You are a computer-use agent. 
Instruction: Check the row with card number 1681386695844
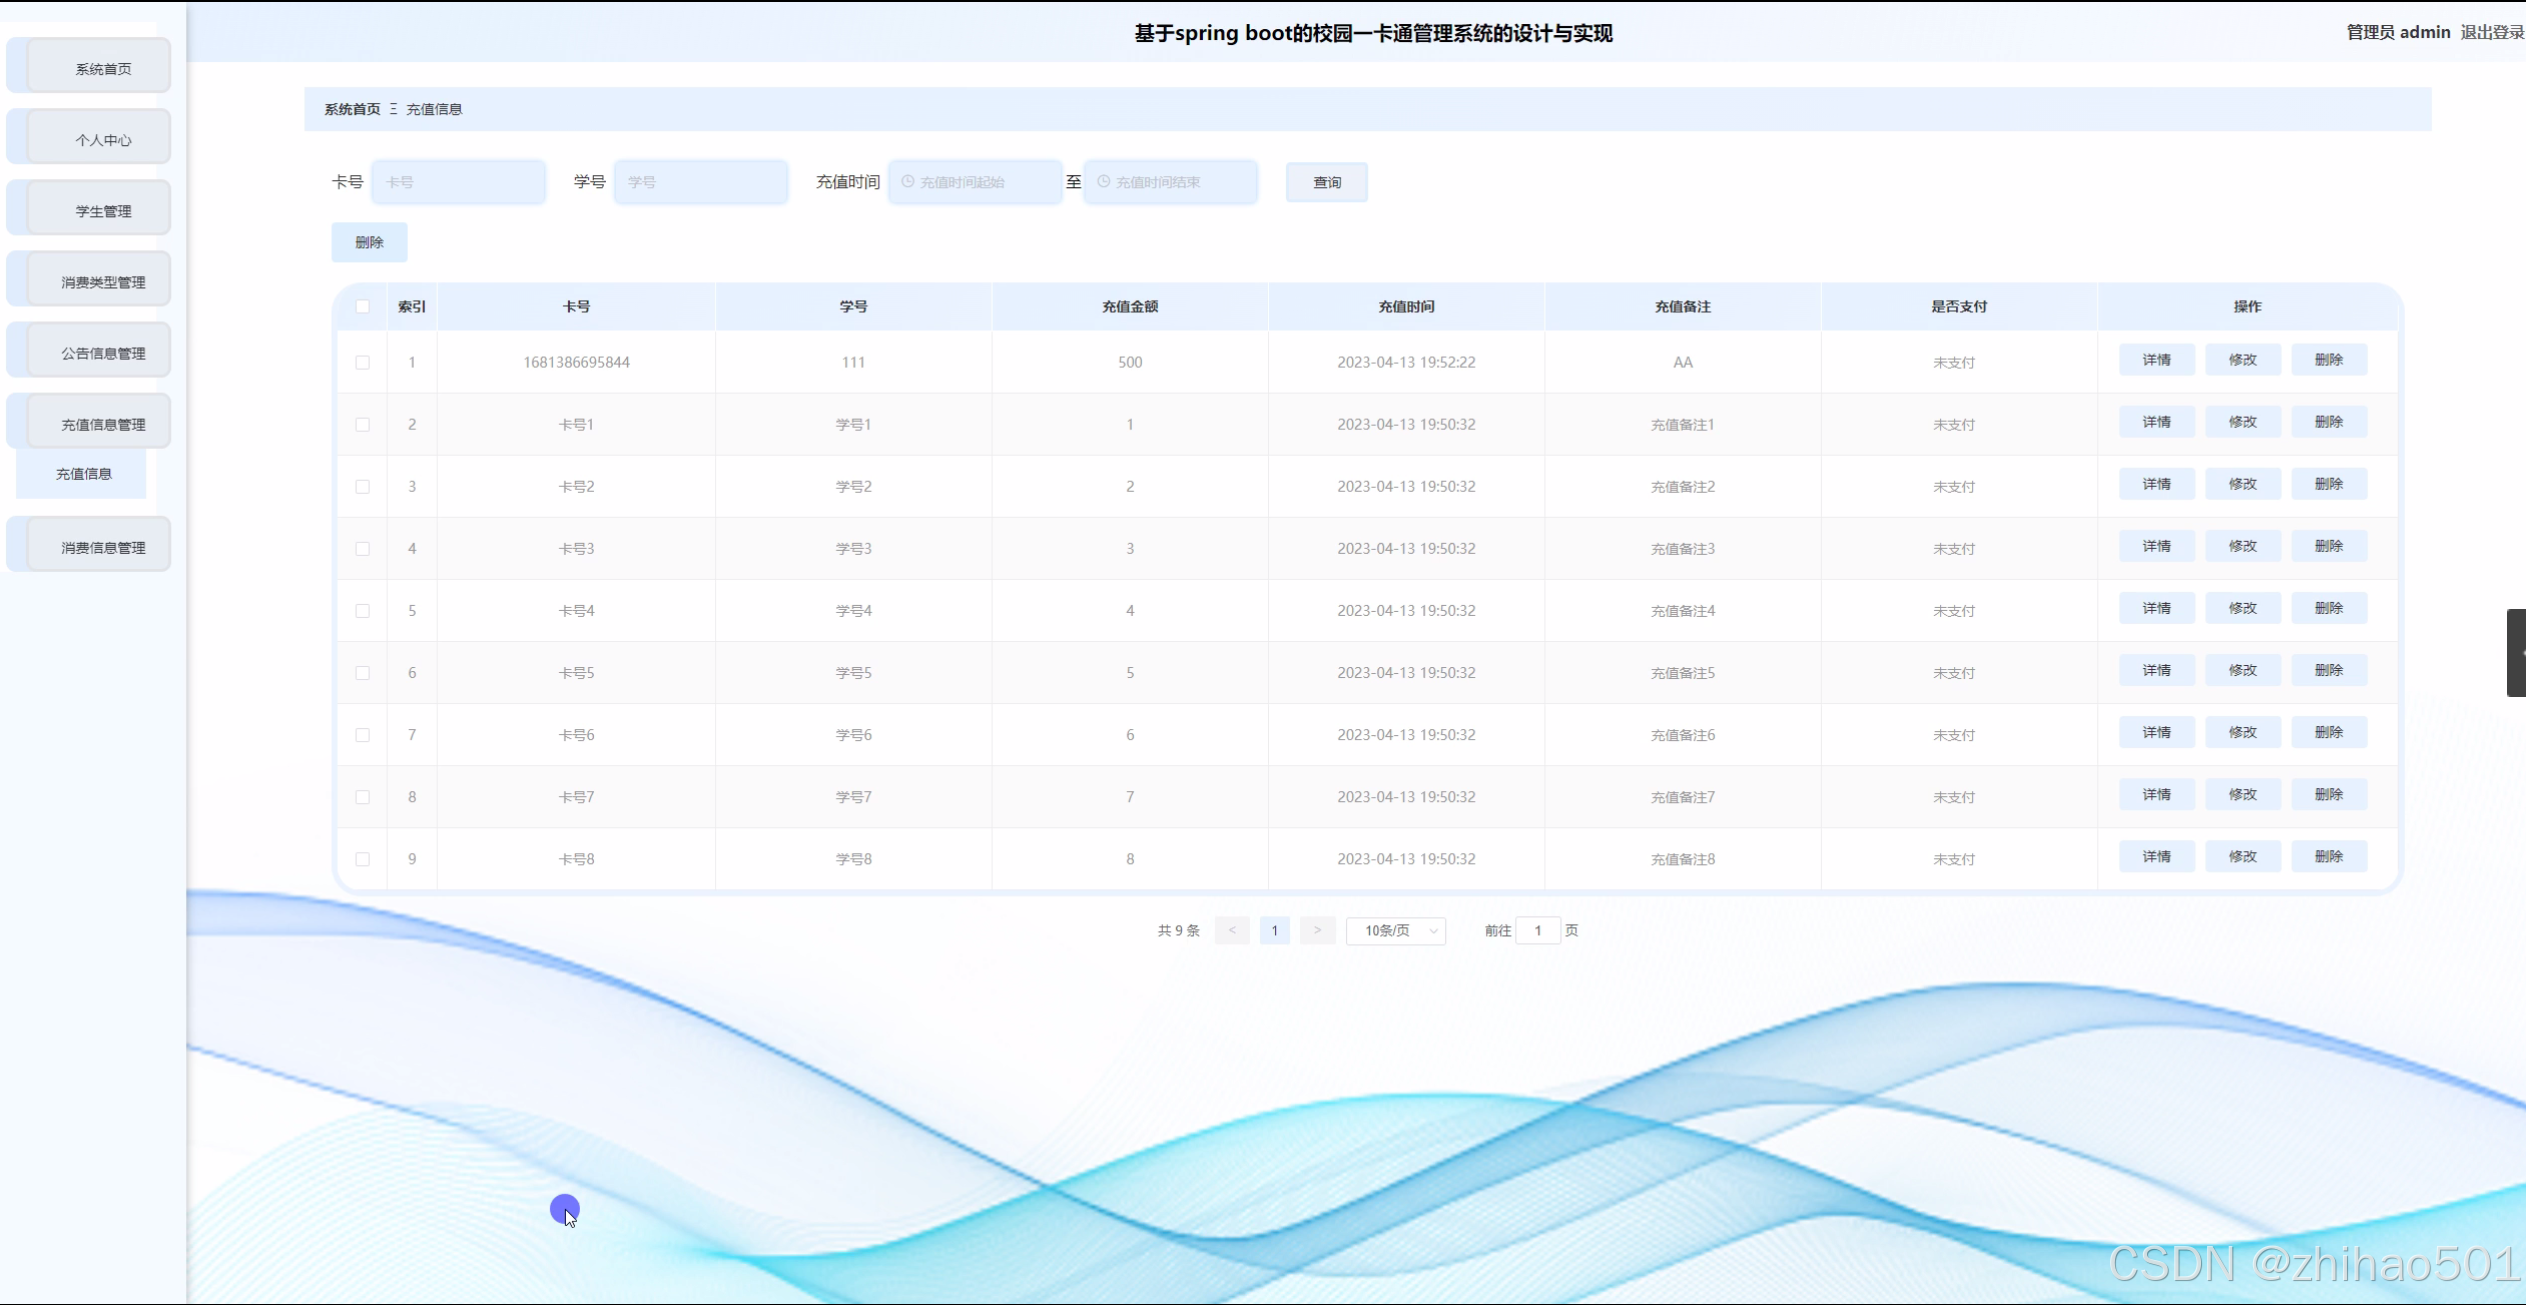pos(363,363)
